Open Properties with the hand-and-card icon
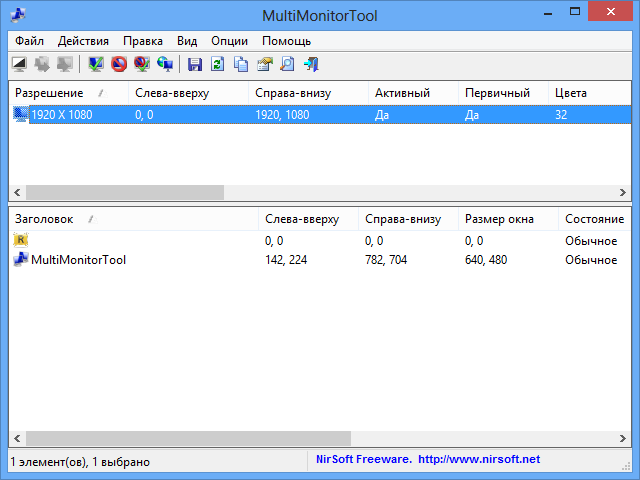Viewport: 640px width, 480px height. 264,64
